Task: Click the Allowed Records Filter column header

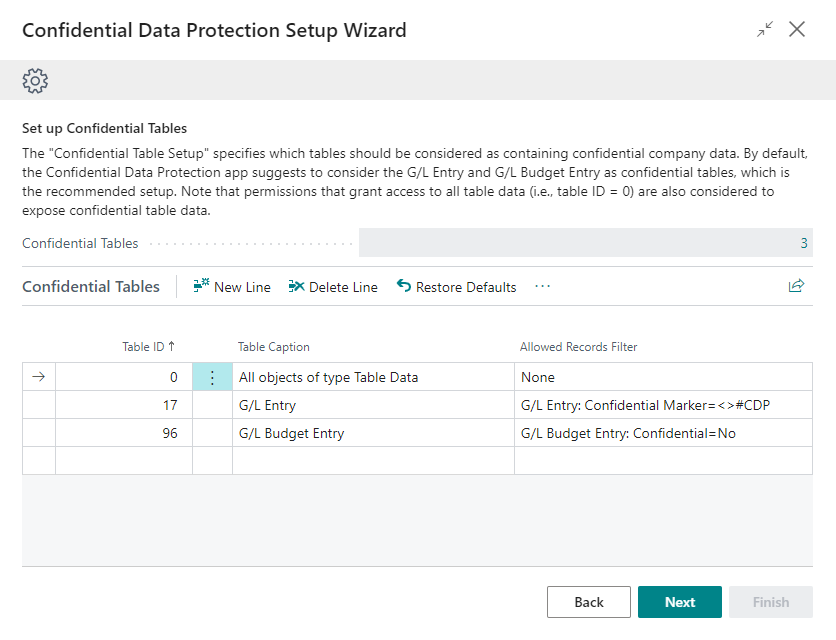Action: click(x=578, y=347)
